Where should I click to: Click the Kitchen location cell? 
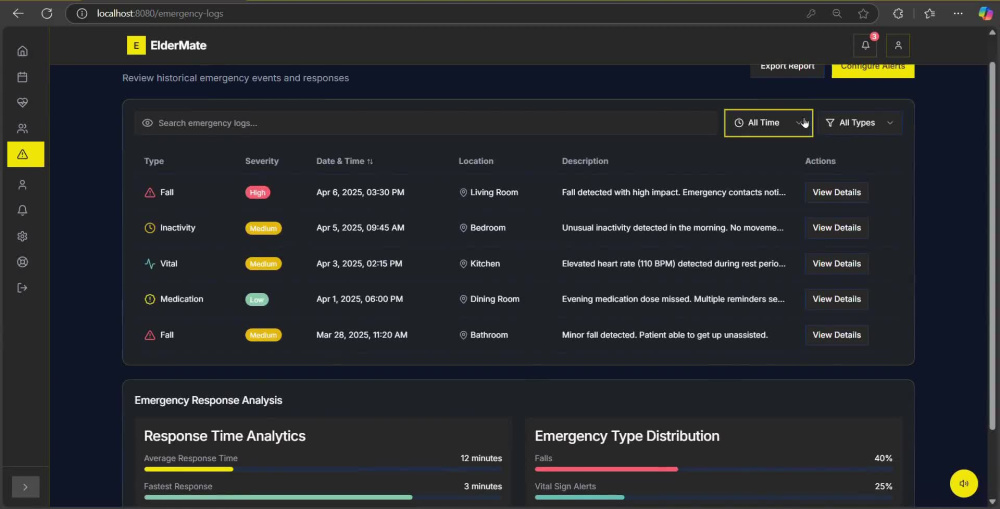pyautogui.click(x=480, y=263)
